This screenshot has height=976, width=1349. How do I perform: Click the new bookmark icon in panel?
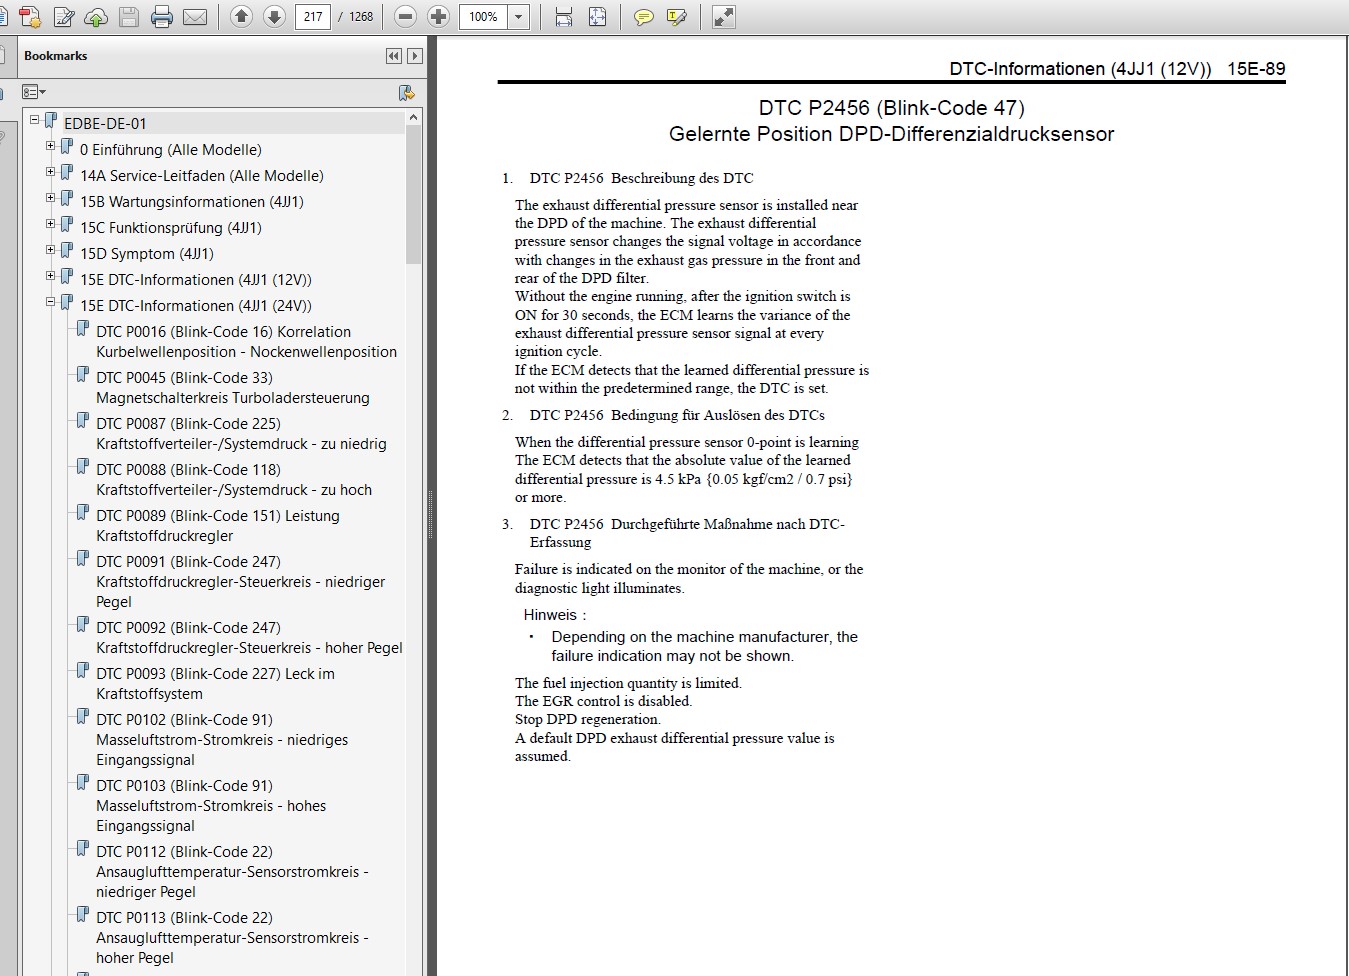click(x=406, y=92)
